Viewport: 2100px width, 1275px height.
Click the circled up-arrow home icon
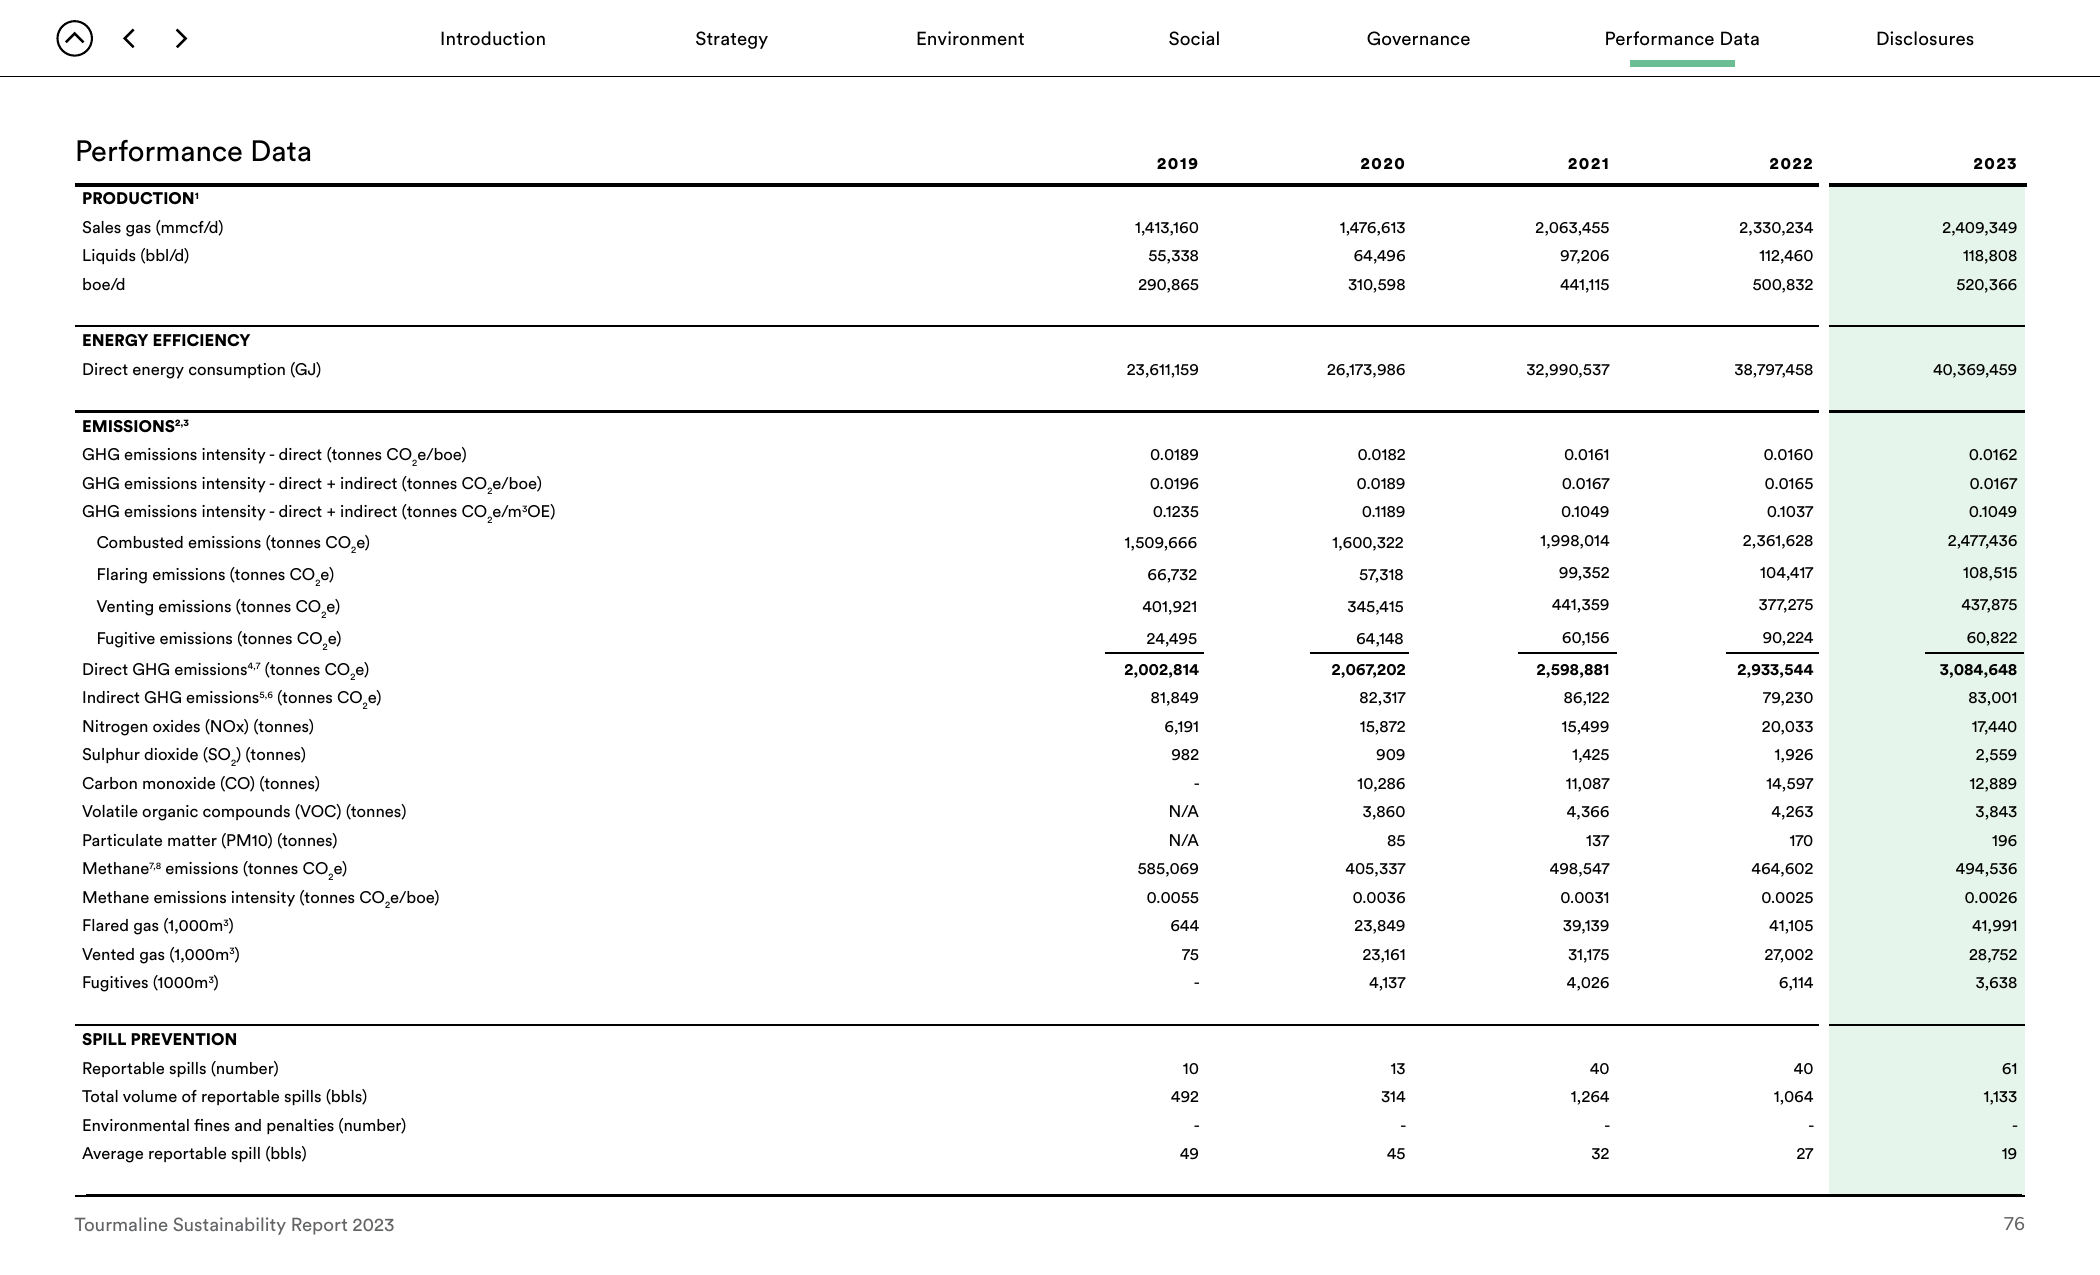tap(74, 39)
